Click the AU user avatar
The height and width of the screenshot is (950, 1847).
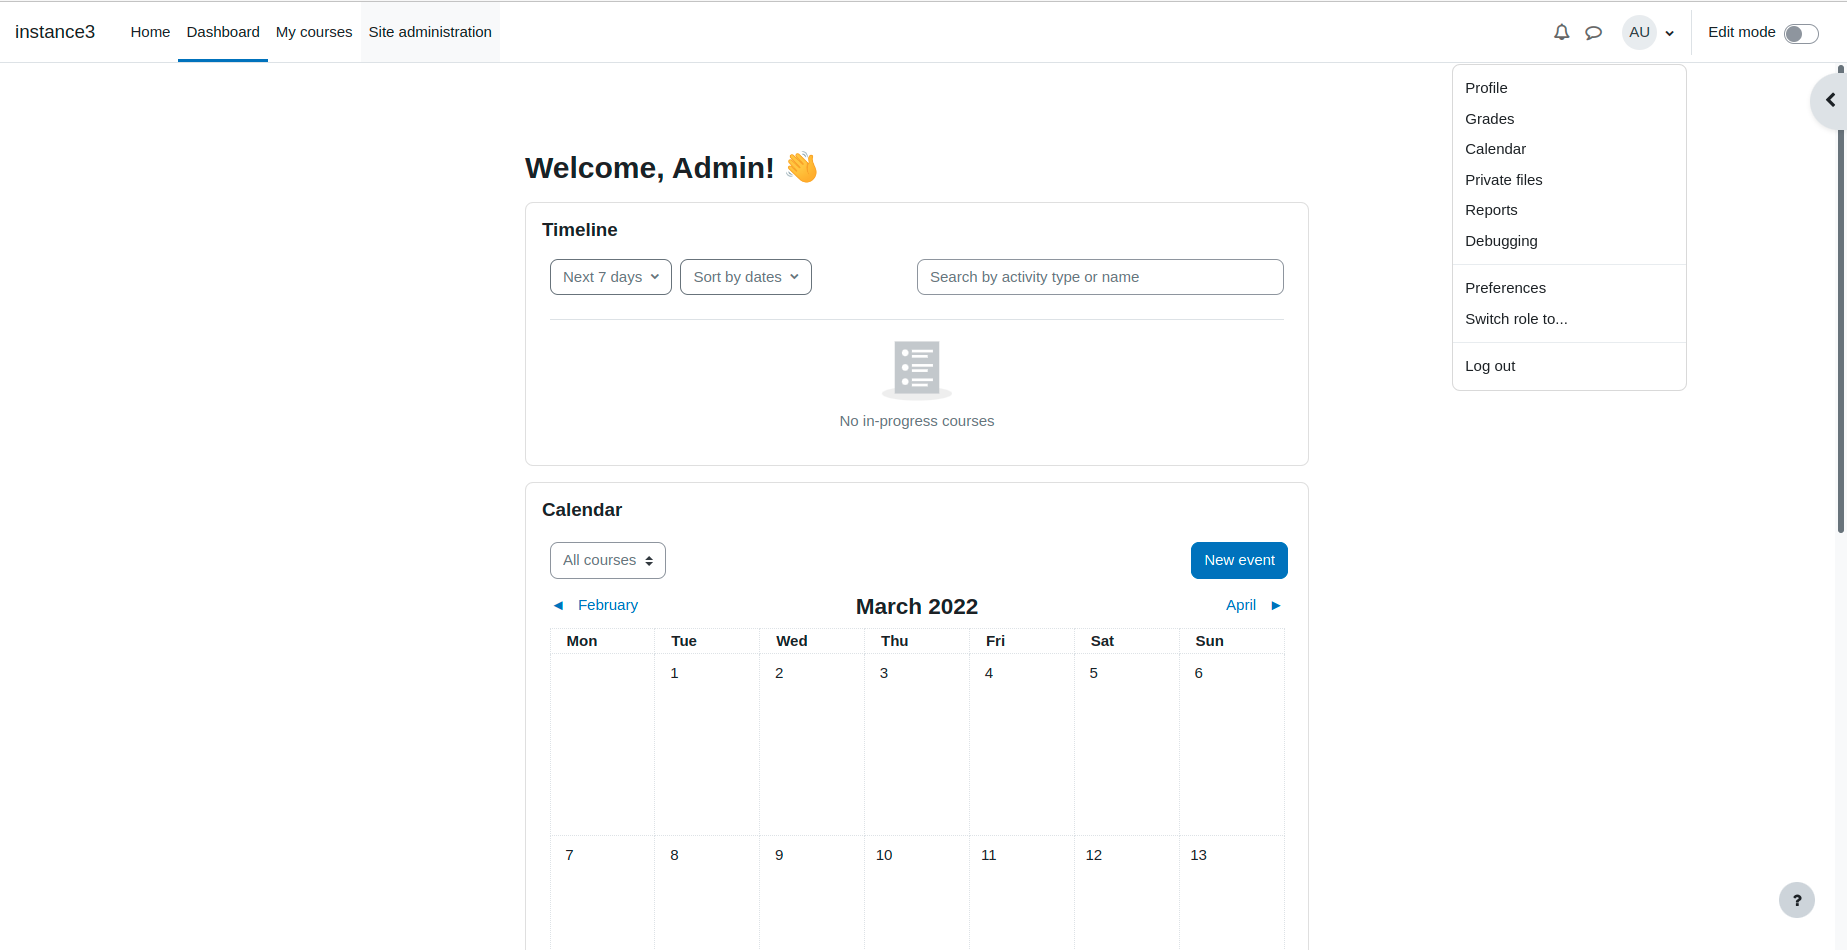[1639, 32]
